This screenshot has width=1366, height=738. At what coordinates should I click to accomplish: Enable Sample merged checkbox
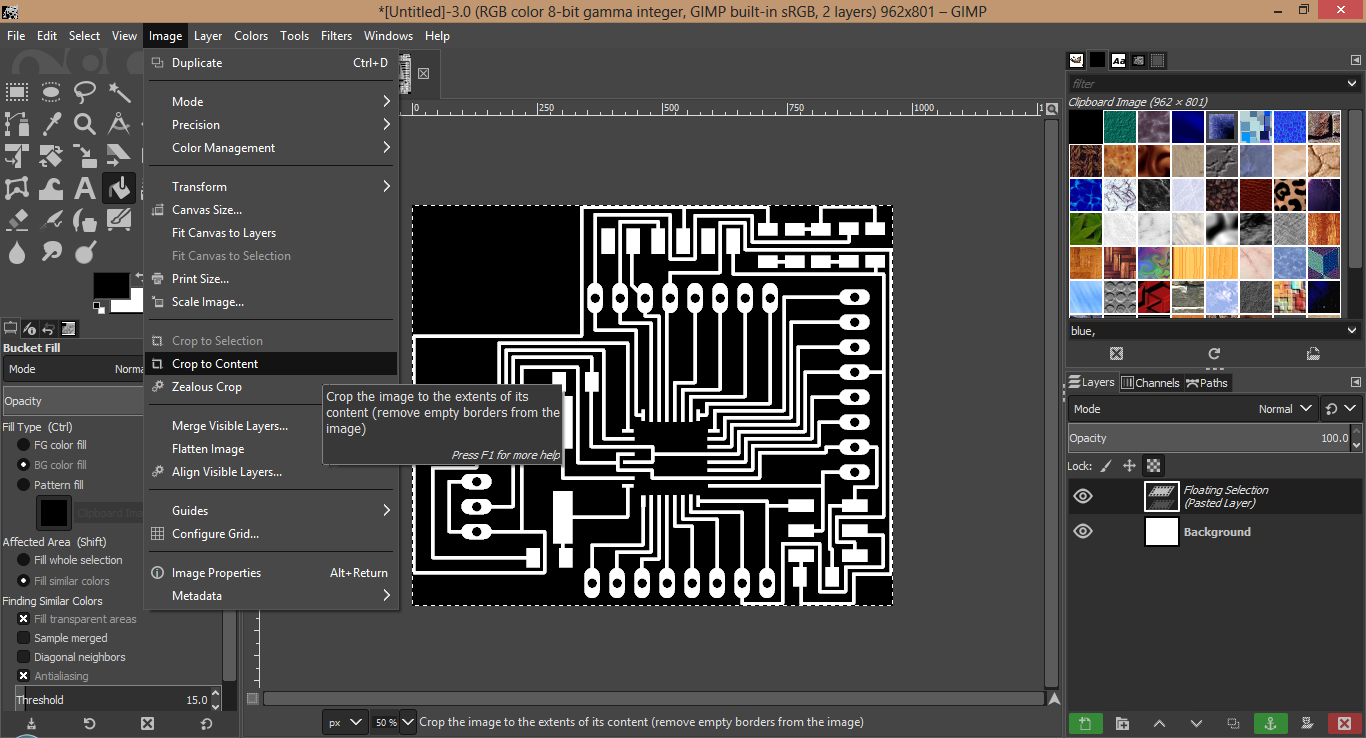point(24,638)
